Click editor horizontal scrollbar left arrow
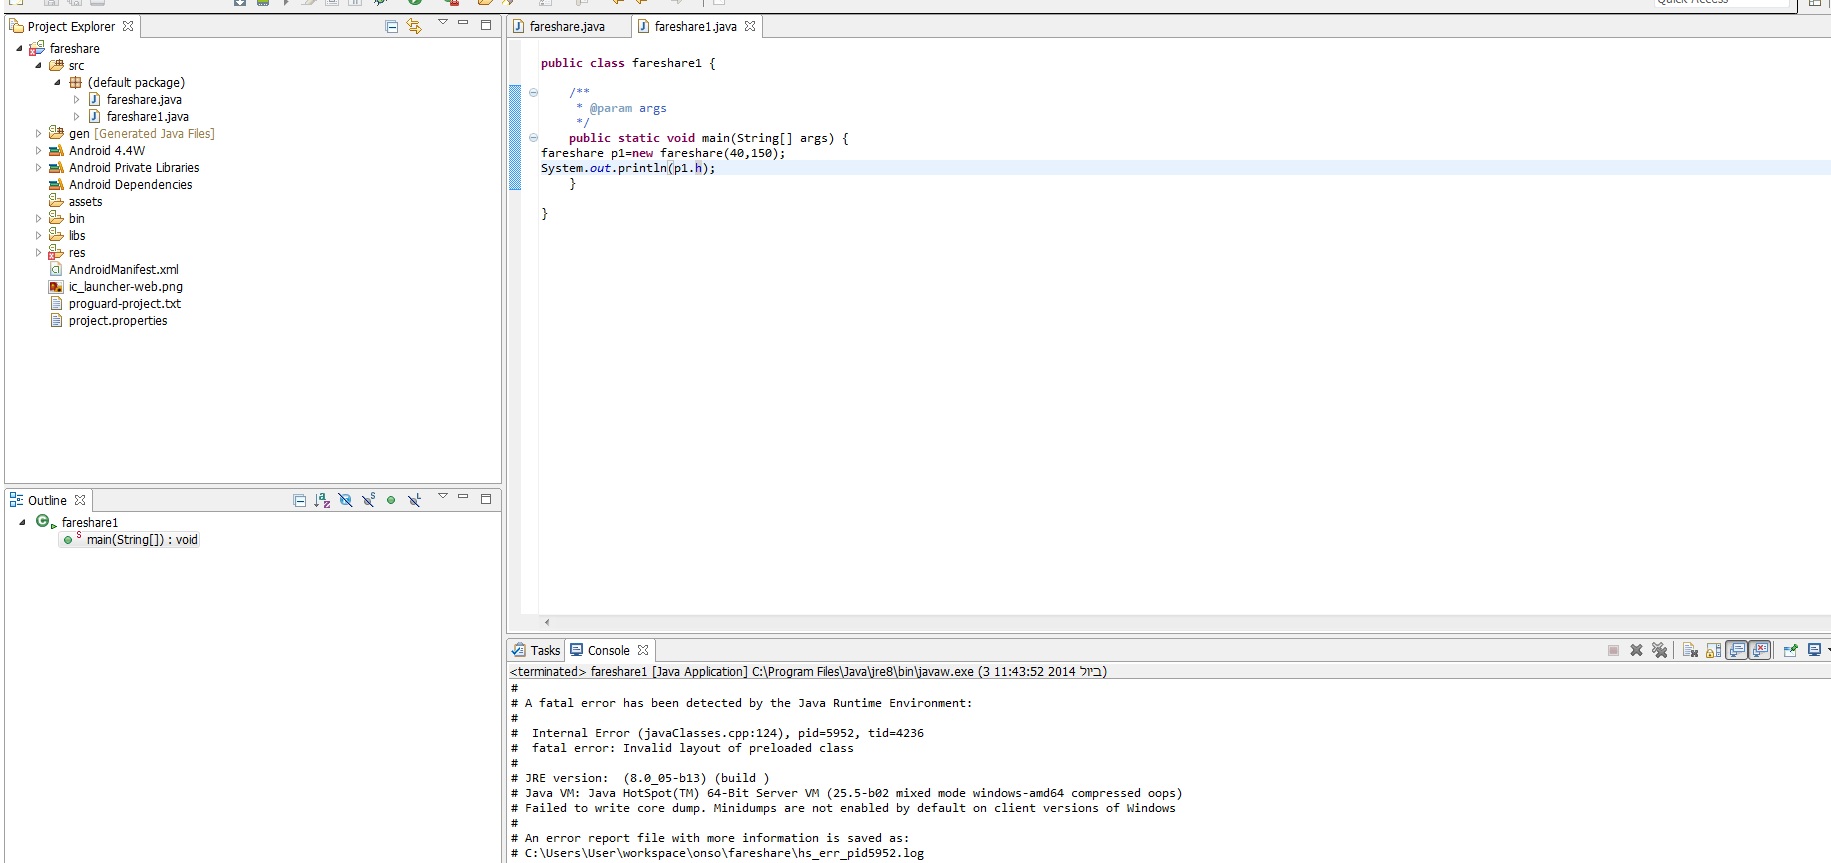 [x=547, y=622]
